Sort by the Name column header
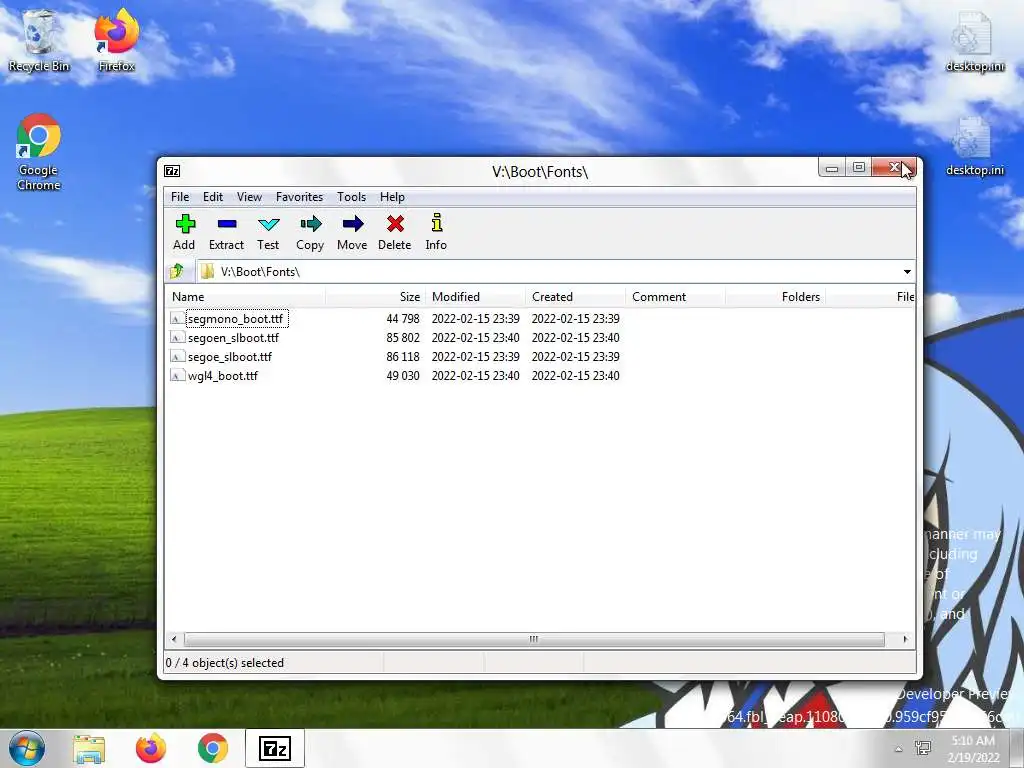 click(x=245, y=296)
